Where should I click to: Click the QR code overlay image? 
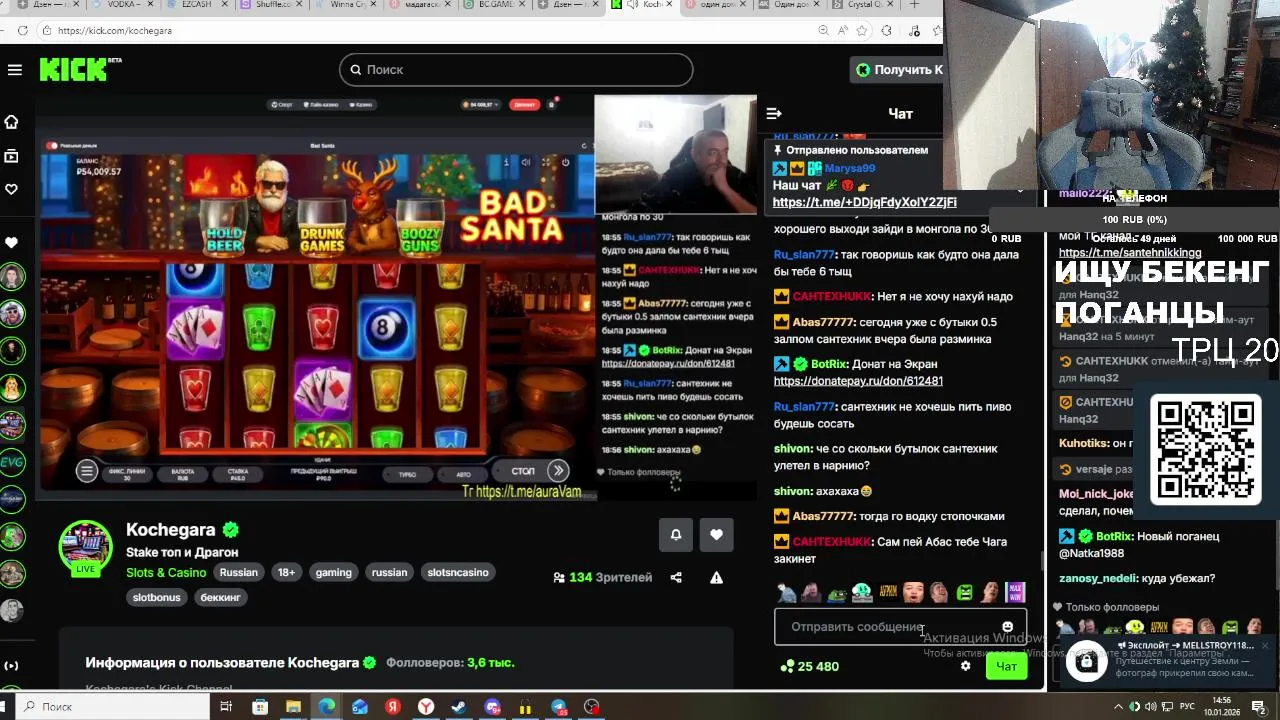(x=1206, y=449)
